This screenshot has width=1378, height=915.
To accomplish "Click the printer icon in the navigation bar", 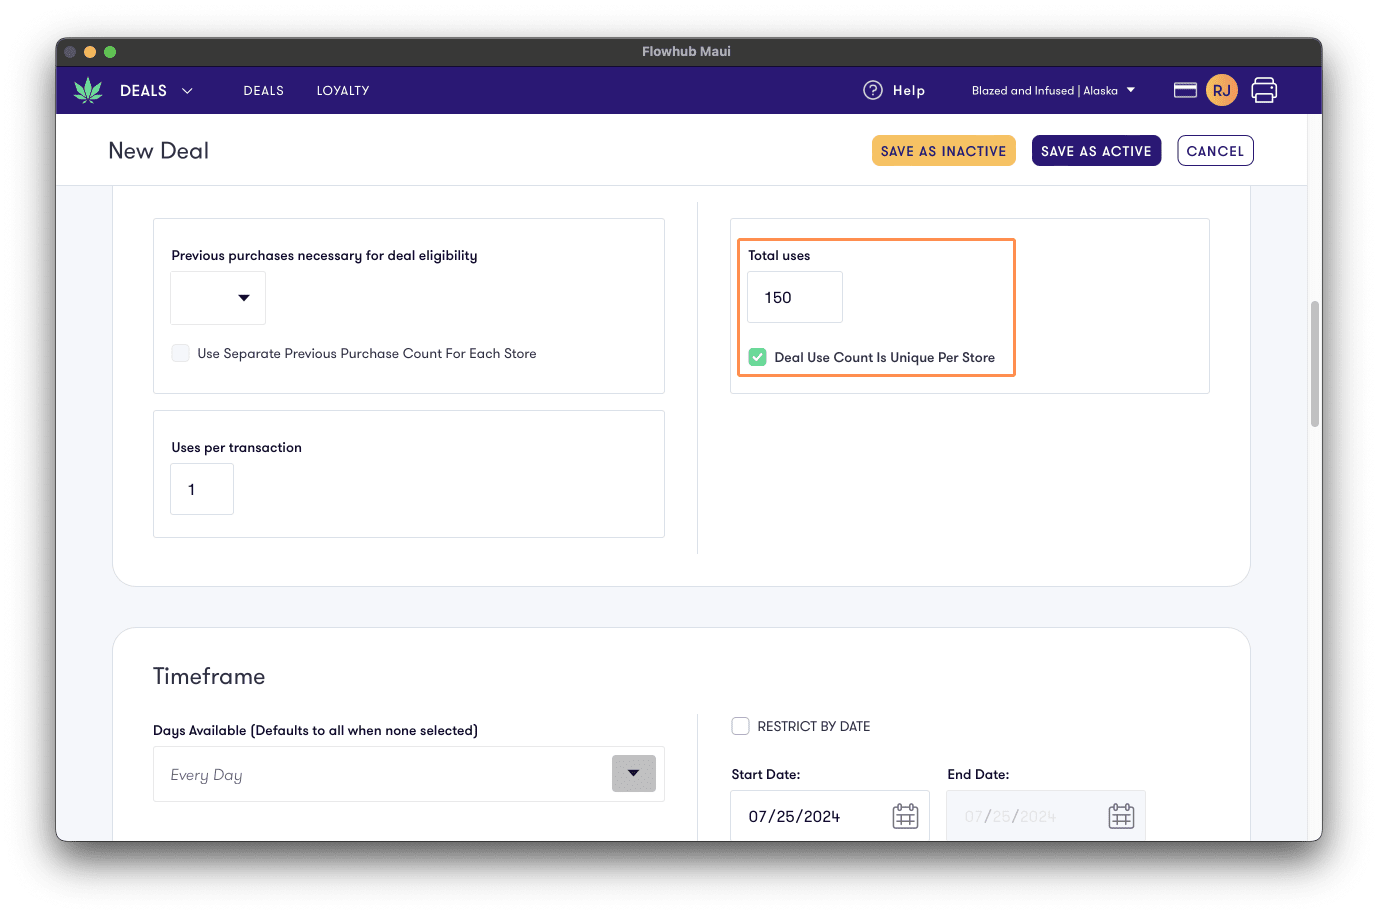I will click(1264, 90).
